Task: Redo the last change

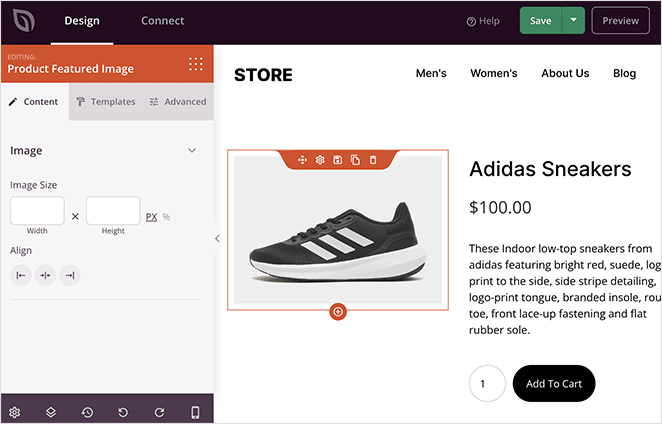Action: [x=159, y=412]
